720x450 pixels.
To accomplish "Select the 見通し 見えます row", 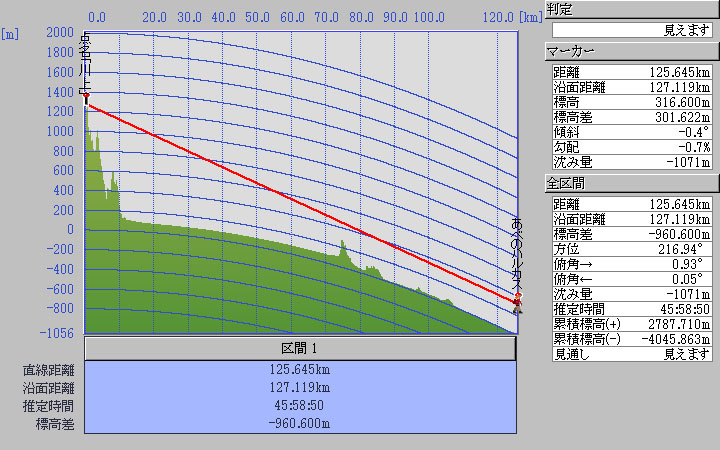I will pos(632,354).
